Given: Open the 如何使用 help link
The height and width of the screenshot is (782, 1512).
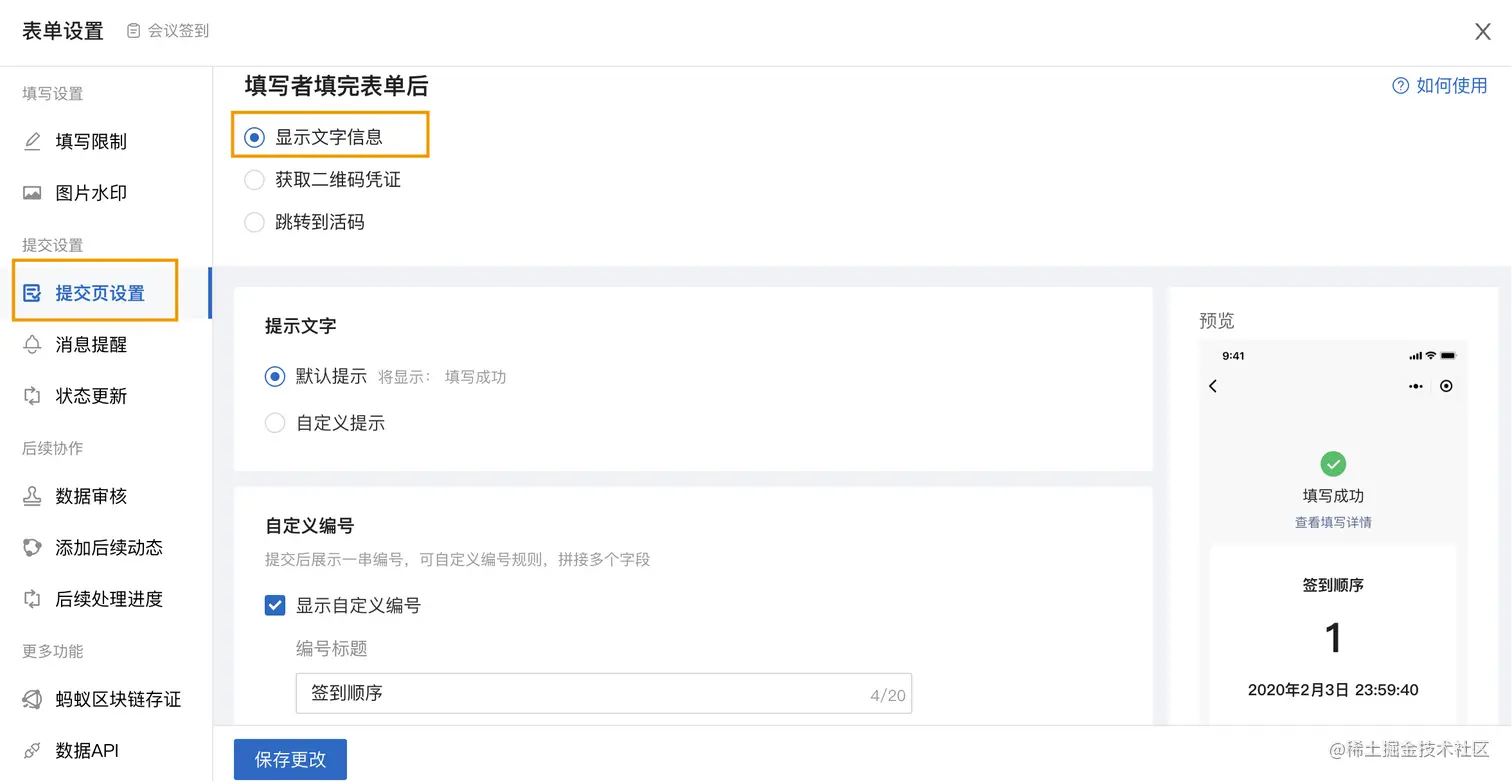Looking at the screenshot, I should coord(1452,86).
